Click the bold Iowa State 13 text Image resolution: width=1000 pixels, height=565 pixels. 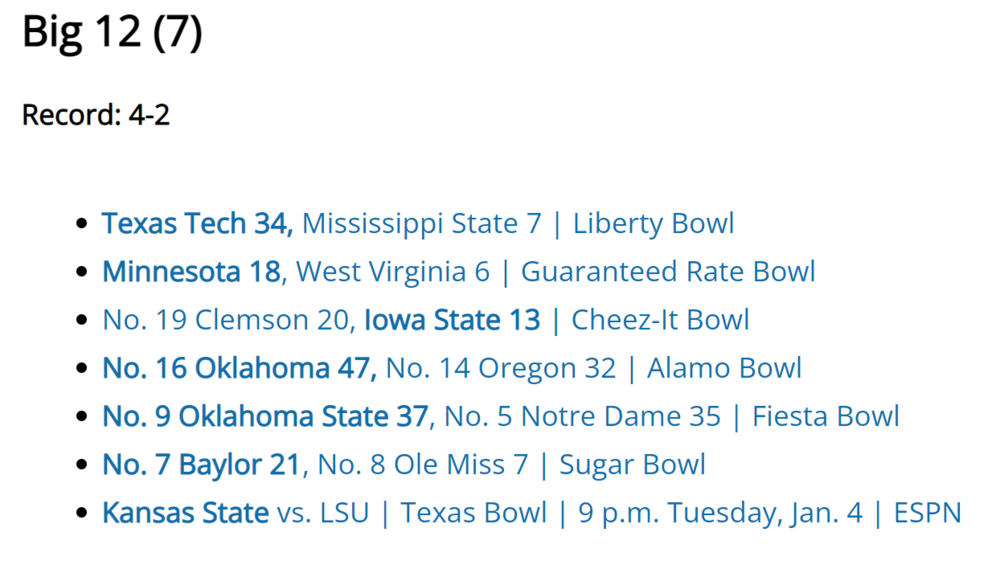(x=452, y=320)
